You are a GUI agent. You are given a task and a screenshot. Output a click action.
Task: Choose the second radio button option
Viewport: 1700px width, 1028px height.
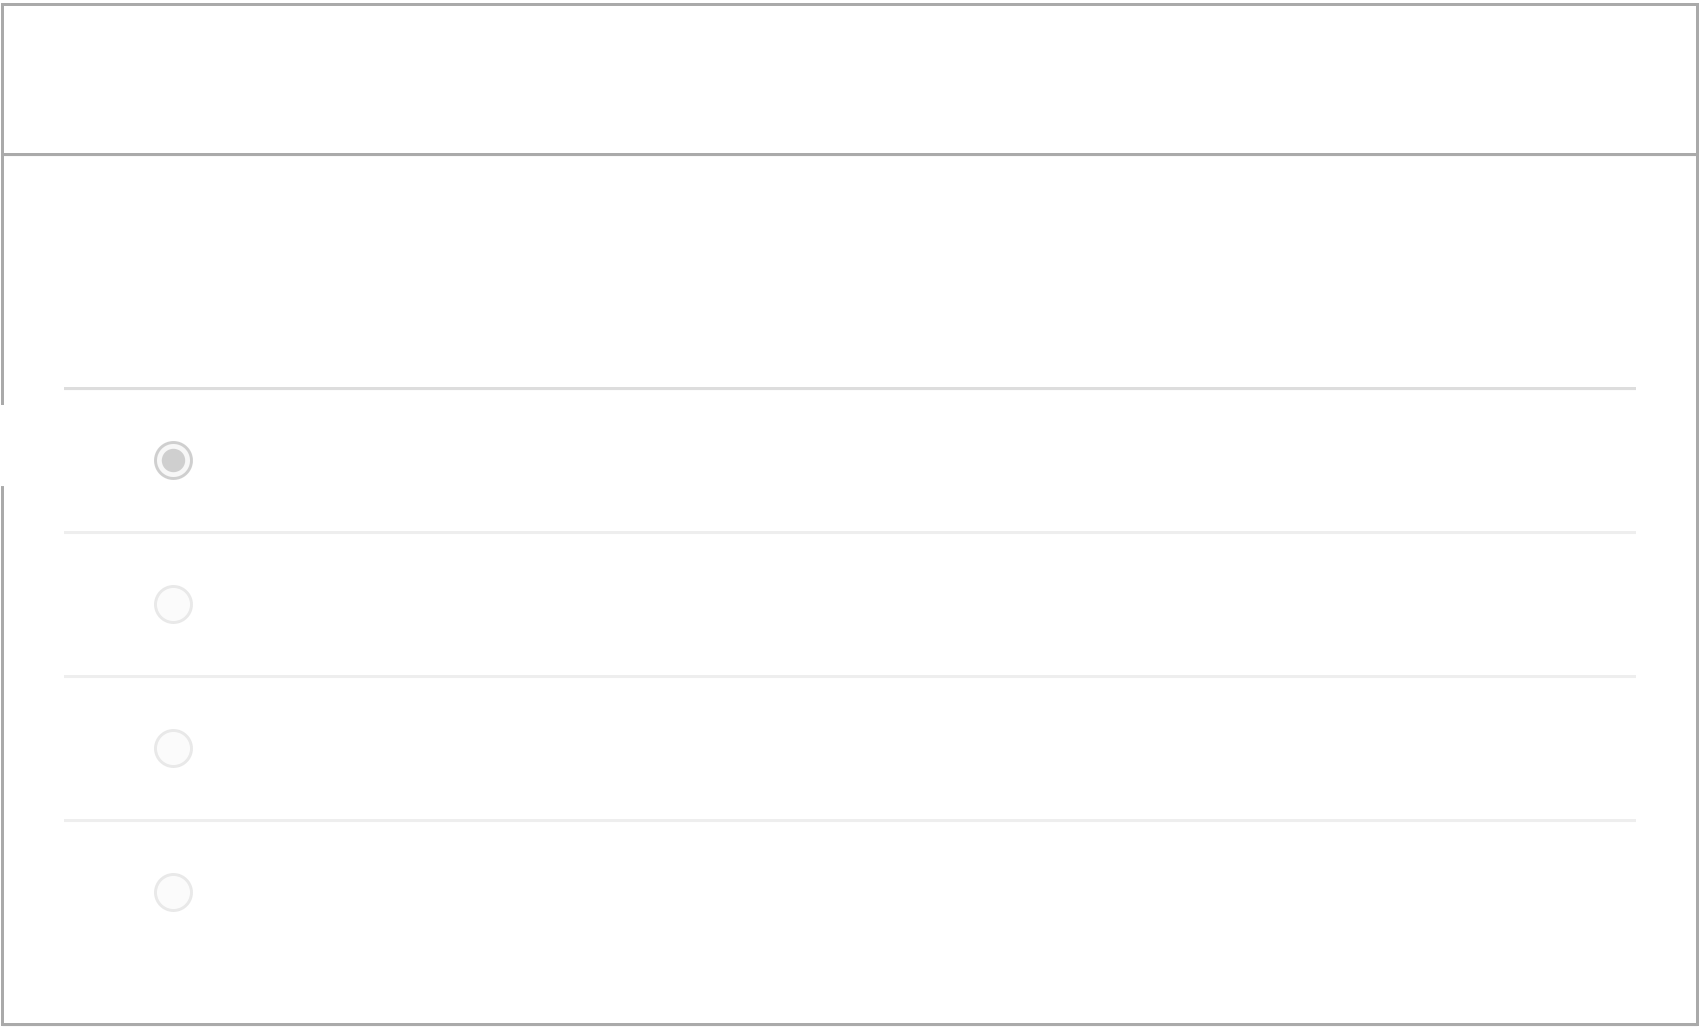pos(173,604)
